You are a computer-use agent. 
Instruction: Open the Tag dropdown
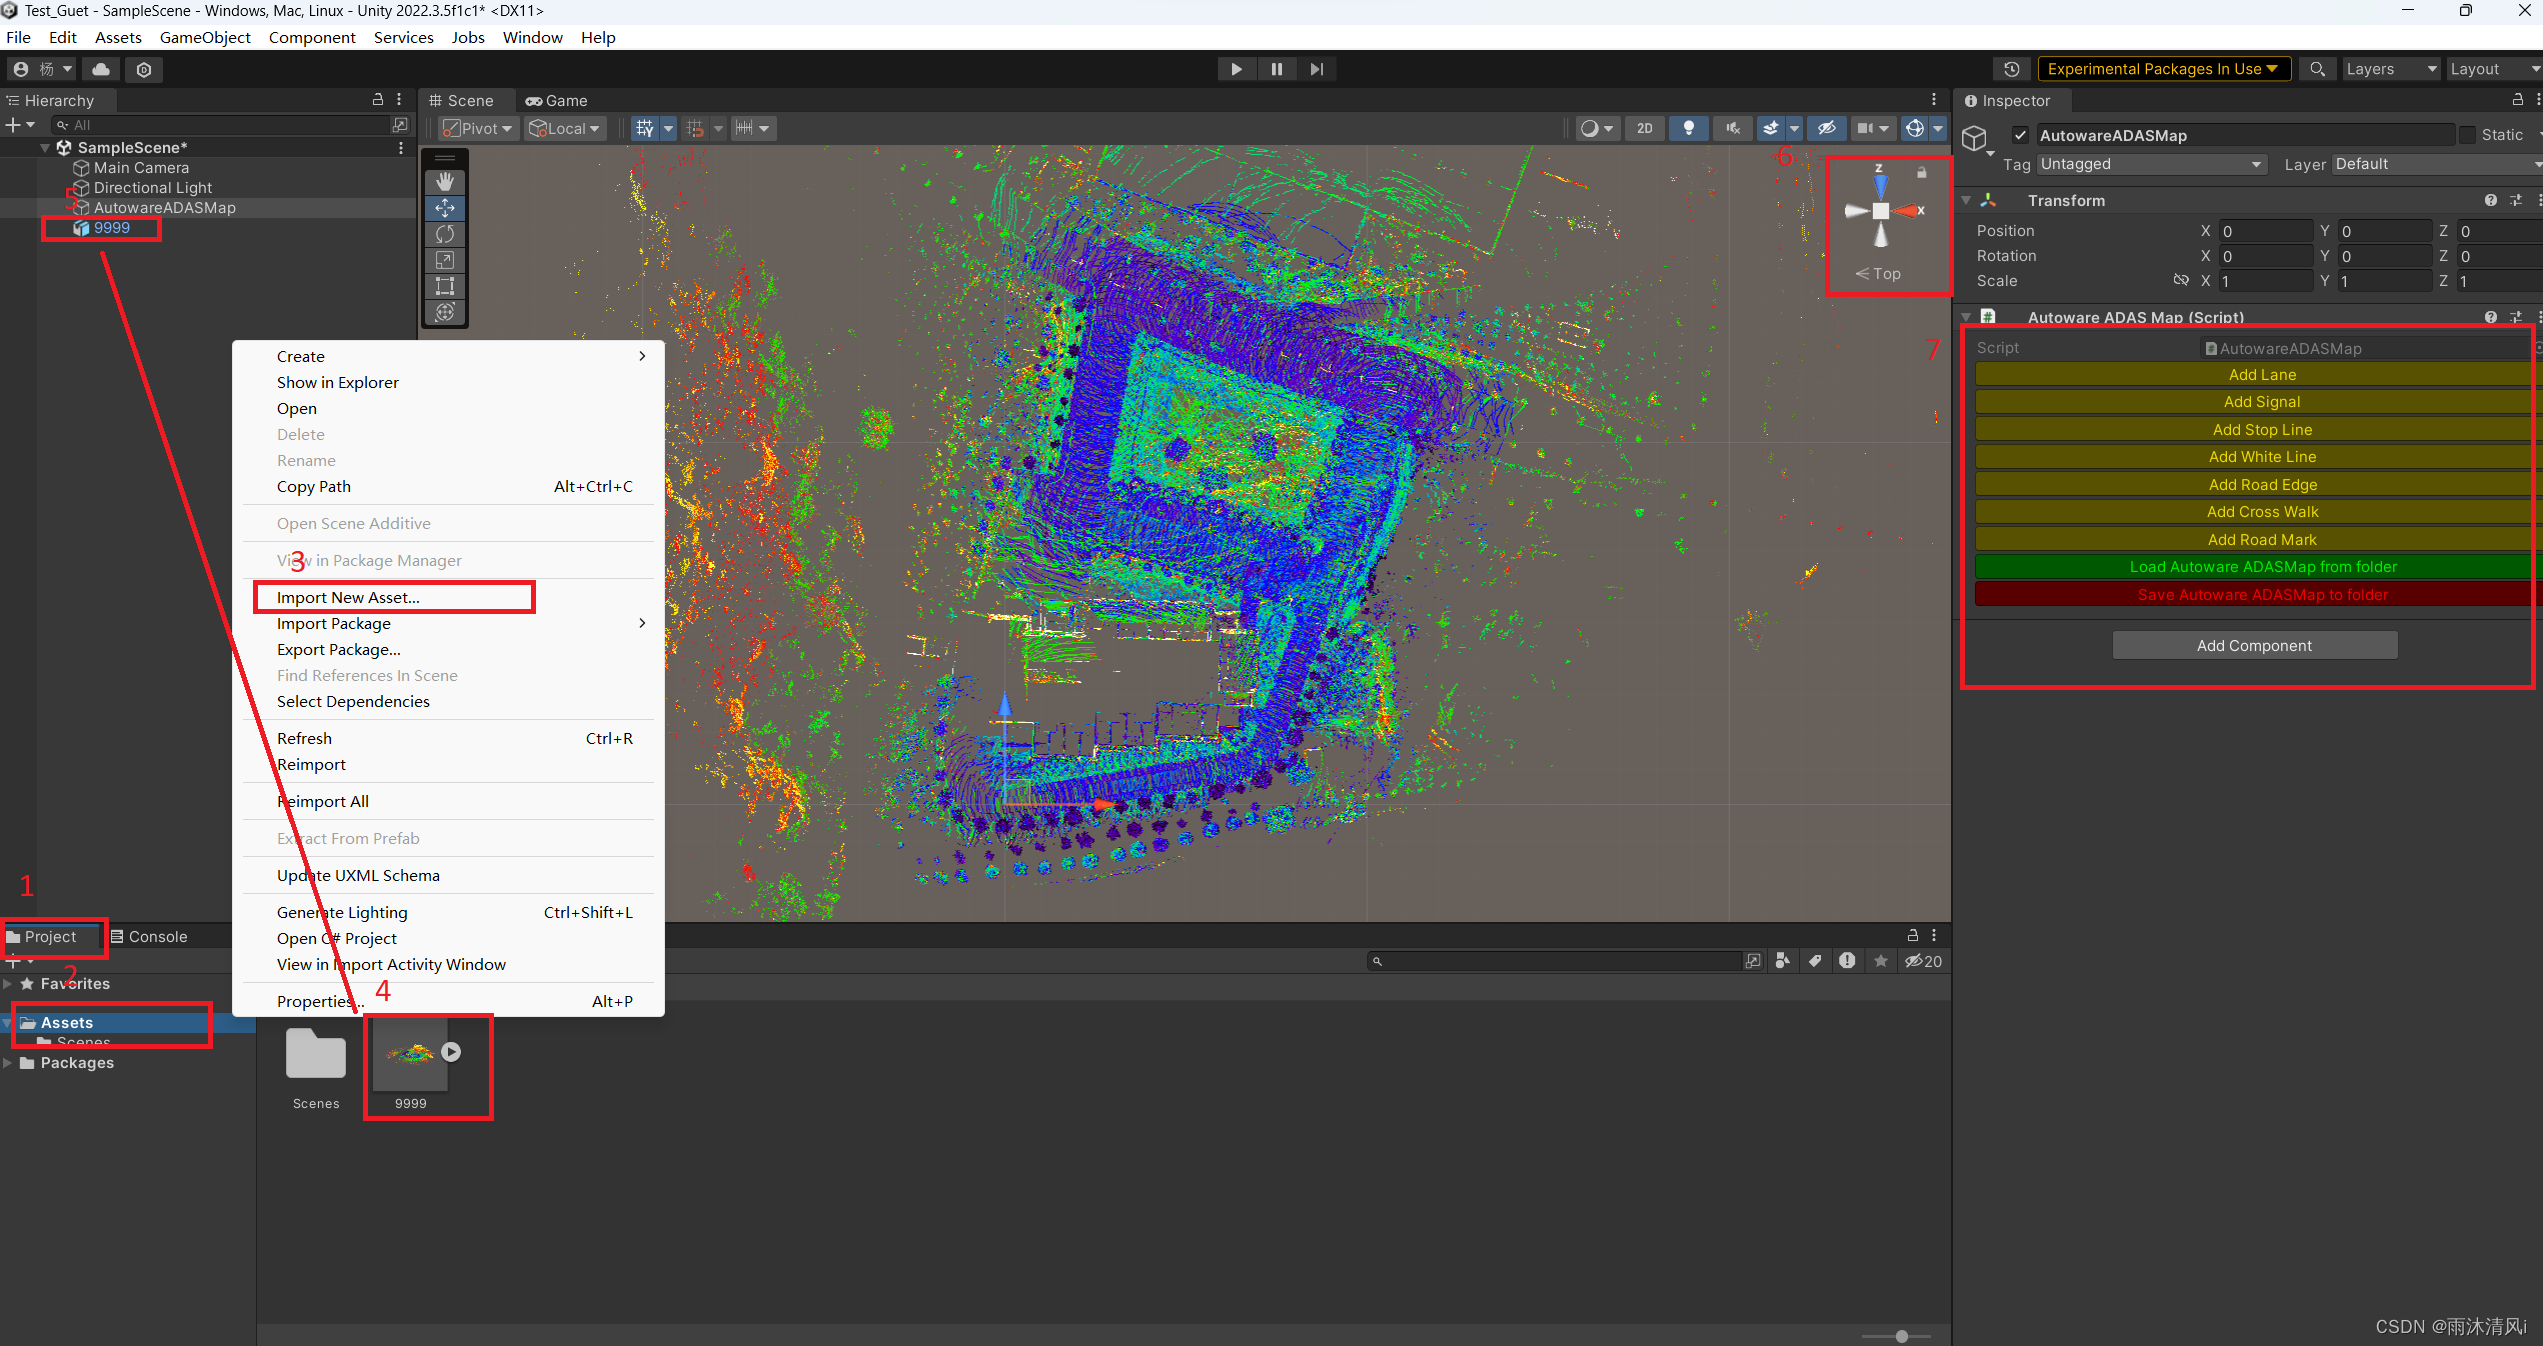[2150, 164]
